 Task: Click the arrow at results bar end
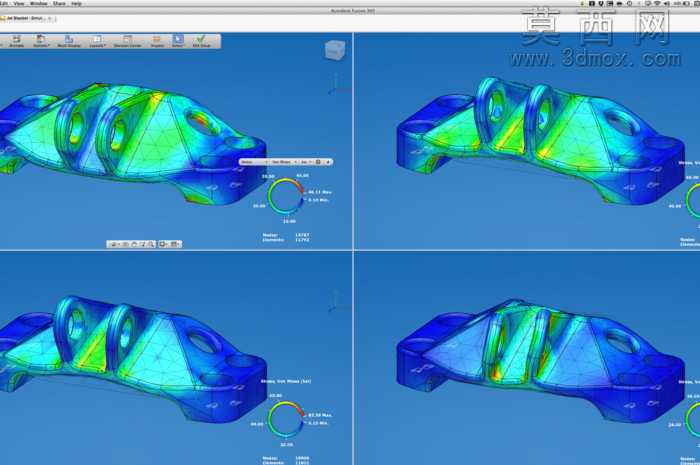tap(328, 162)
